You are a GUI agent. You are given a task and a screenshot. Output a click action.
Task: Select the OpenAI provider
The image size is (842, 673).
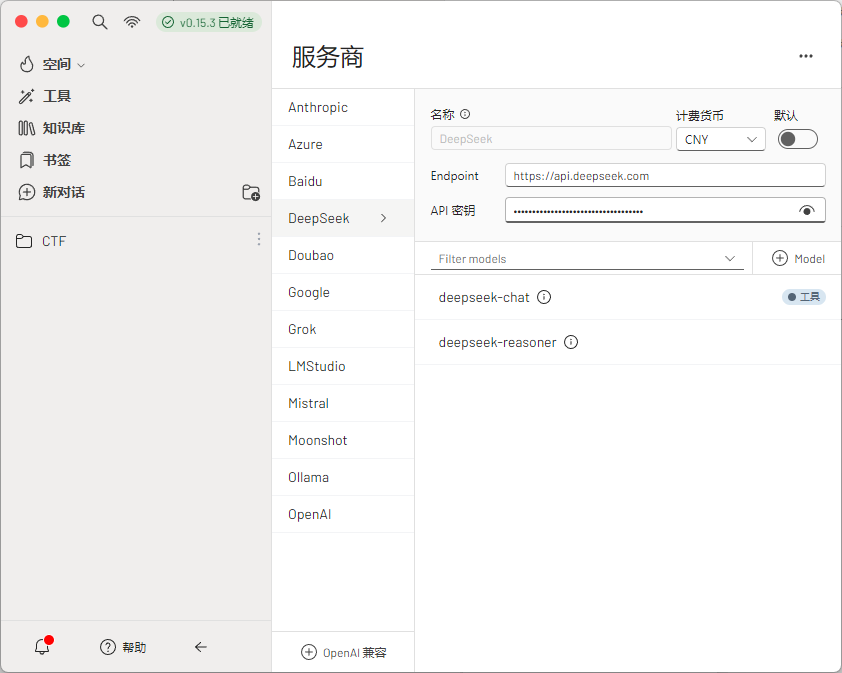point(343,515)
